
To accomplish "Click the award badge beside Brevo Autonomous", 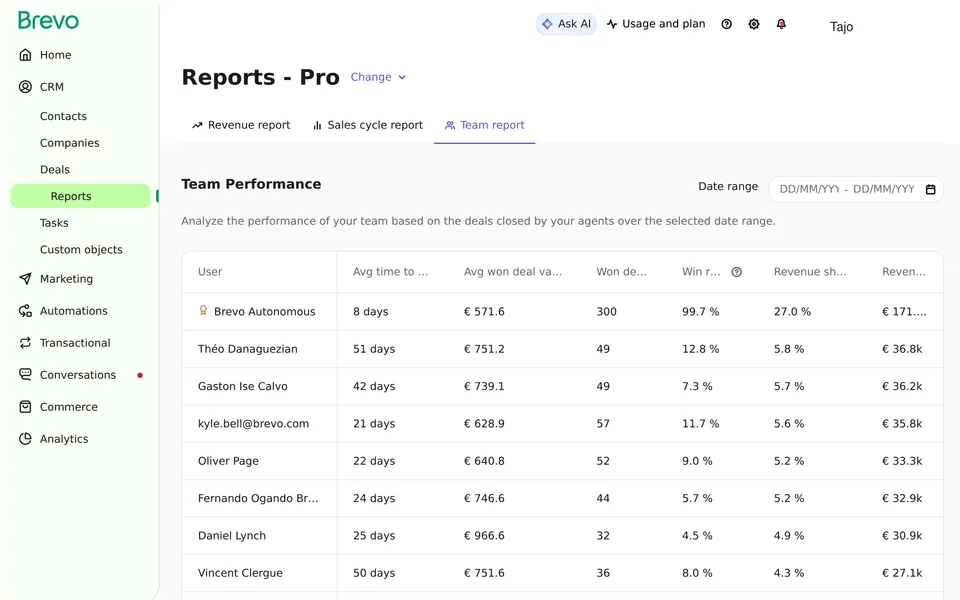I will click(x=203, y=310).
